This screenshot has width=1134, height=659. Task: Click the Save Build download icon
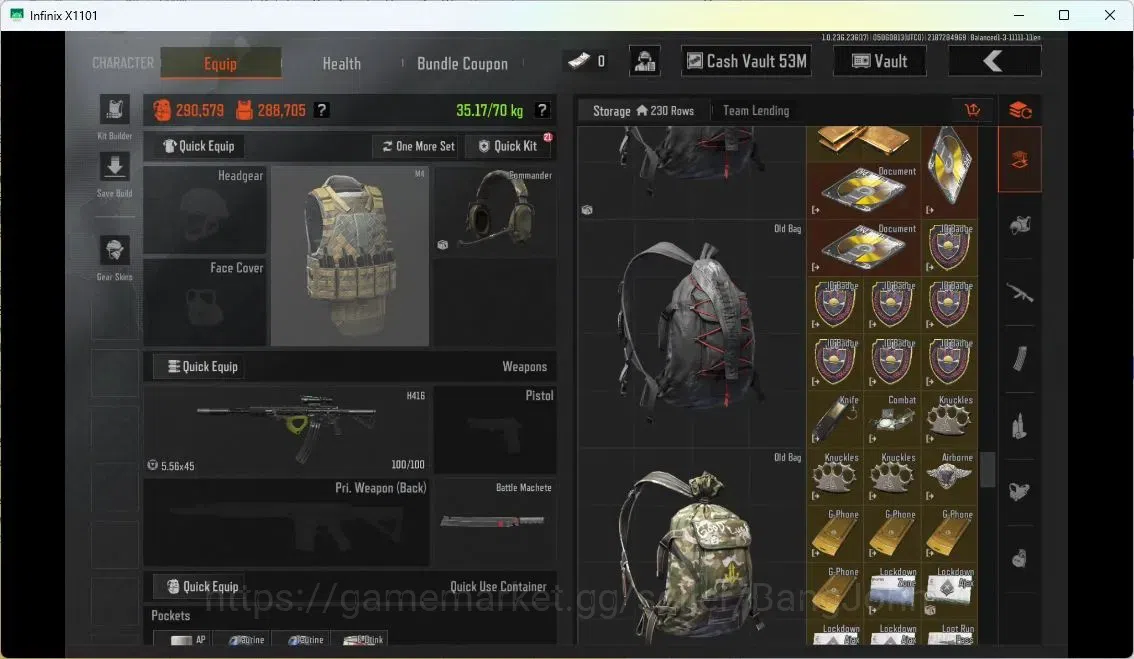coord(114,168)
